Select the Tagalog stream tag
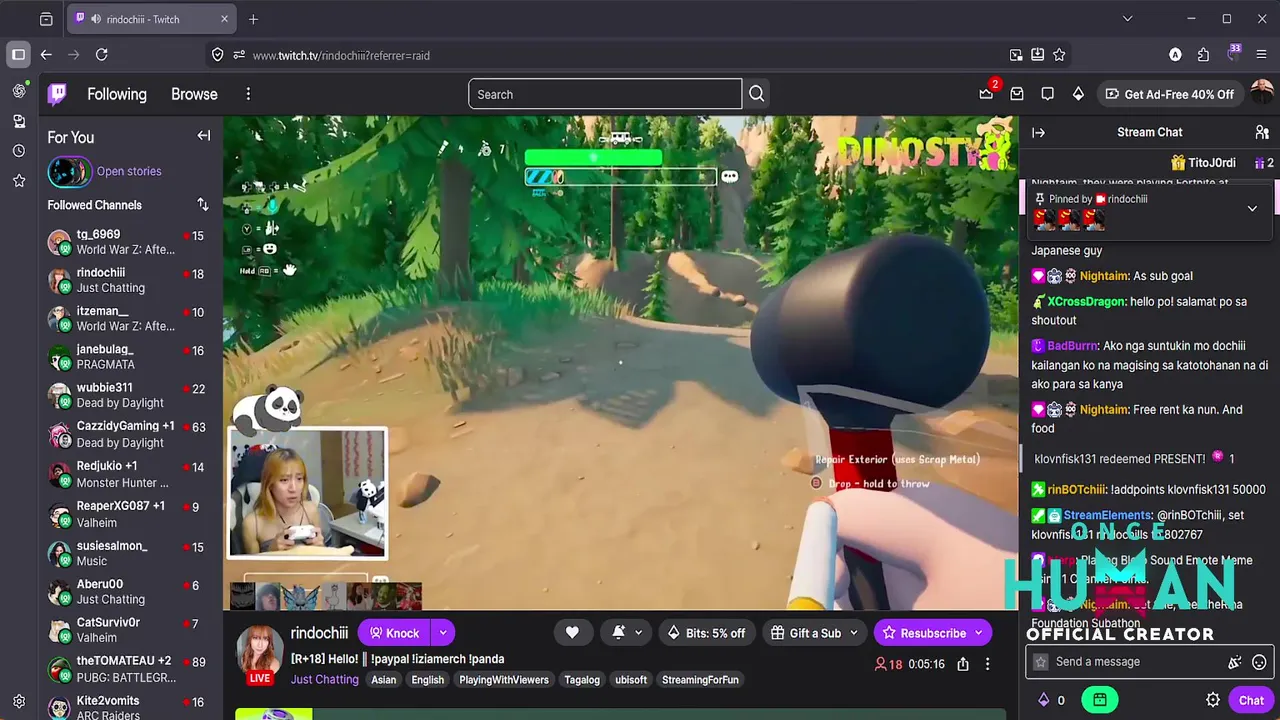1280x720 pixels. click(x=582, y=680)
